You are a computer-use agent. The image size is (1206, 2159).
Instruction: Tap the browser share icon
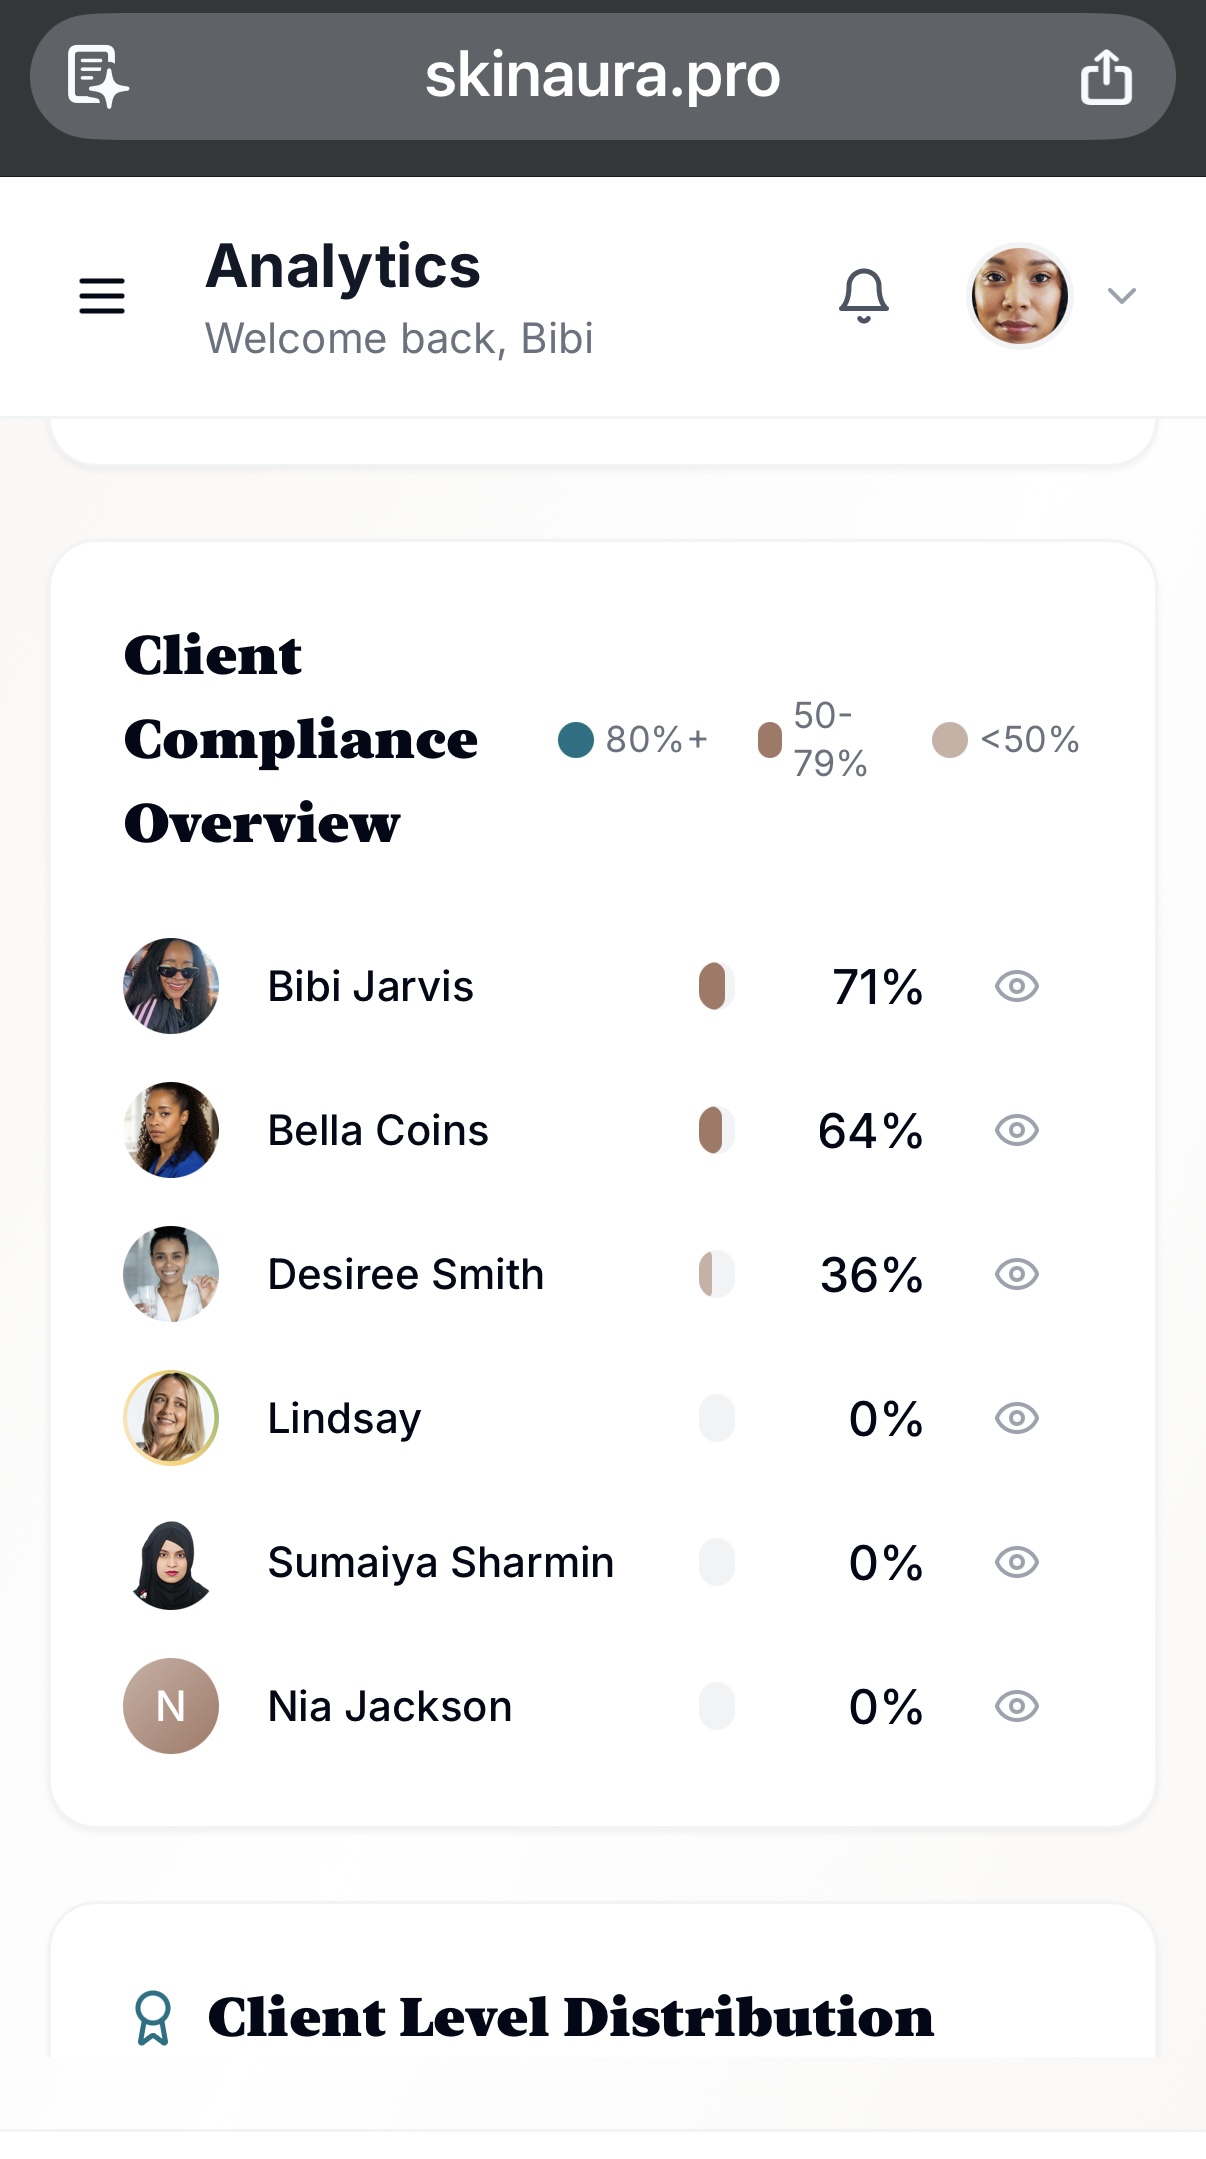1106,77
